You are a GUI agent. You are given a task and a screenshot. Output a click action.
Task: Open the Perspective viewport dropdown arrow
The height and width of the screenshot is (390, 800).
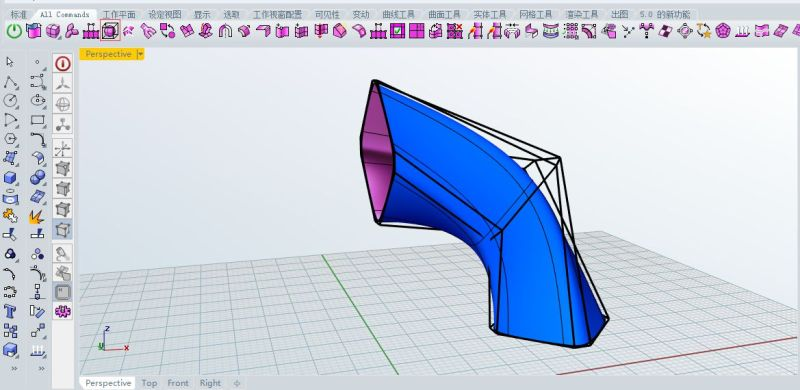pyautogui.click(x=140, y=54)
